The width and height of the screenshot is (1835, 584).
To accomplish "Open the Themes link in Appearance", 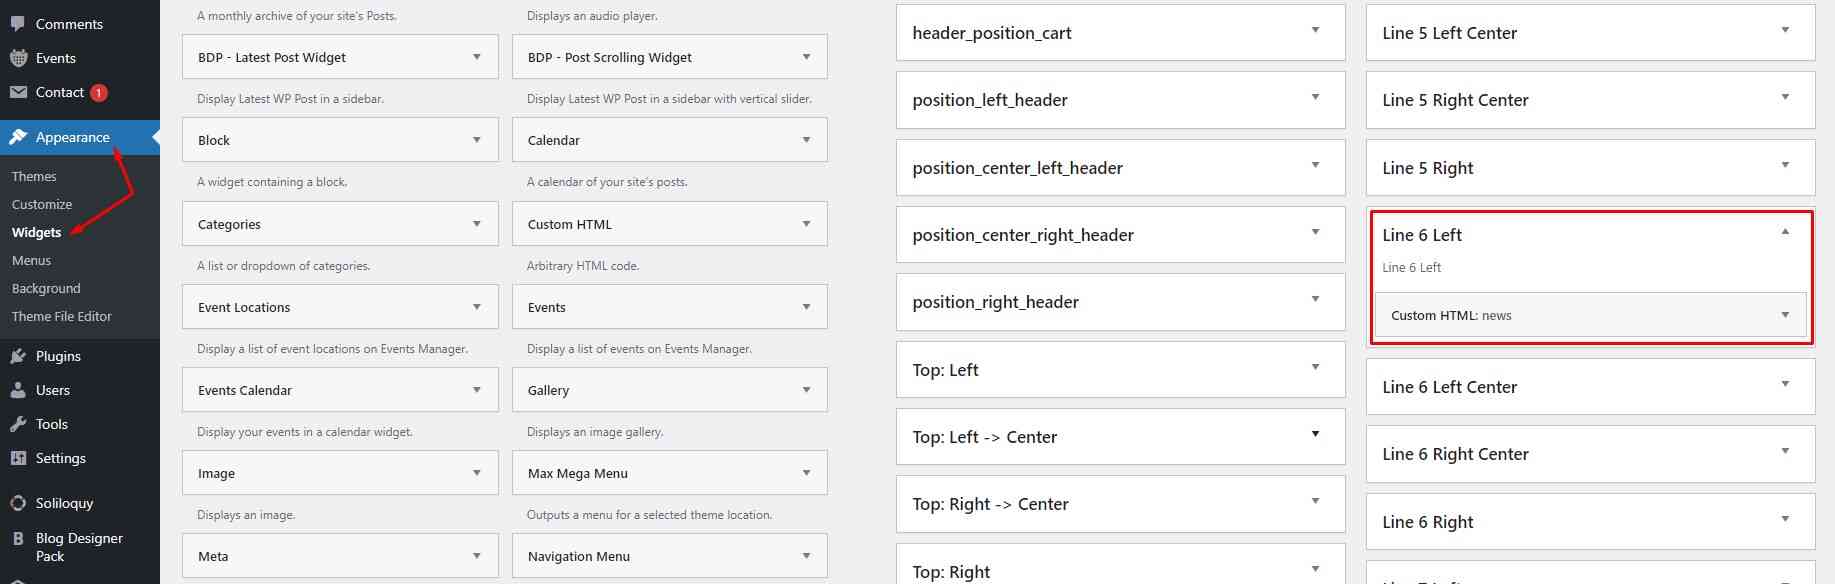I will pos(34,176).
